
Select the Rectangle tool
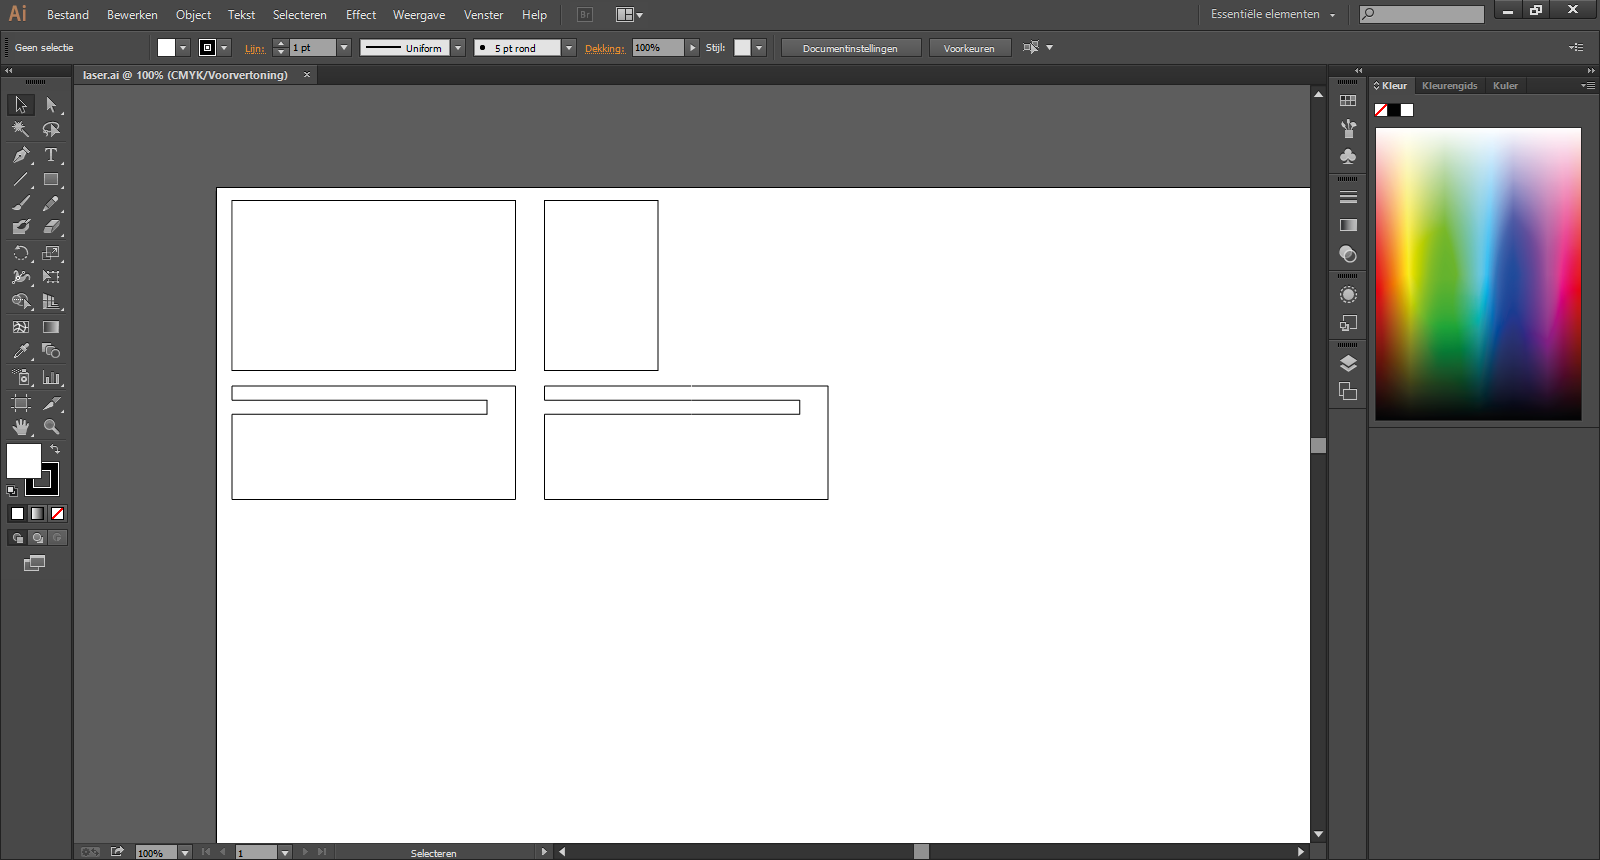[x=51, y=180]
